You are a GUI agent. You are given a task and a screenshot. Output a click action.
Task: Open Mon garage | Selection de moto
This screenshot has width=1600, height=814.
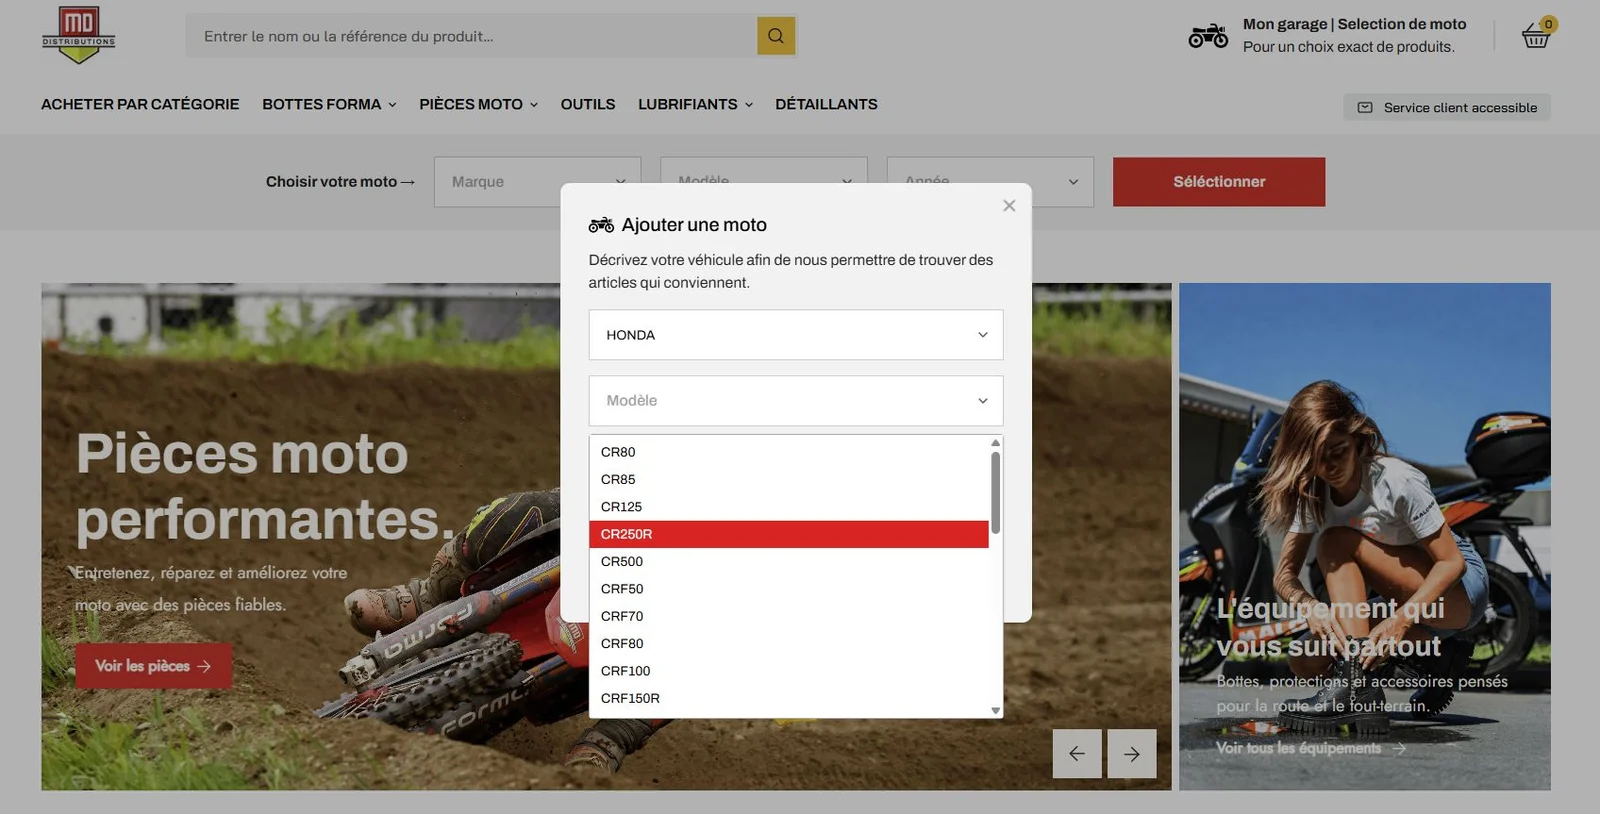(1355, 24)
